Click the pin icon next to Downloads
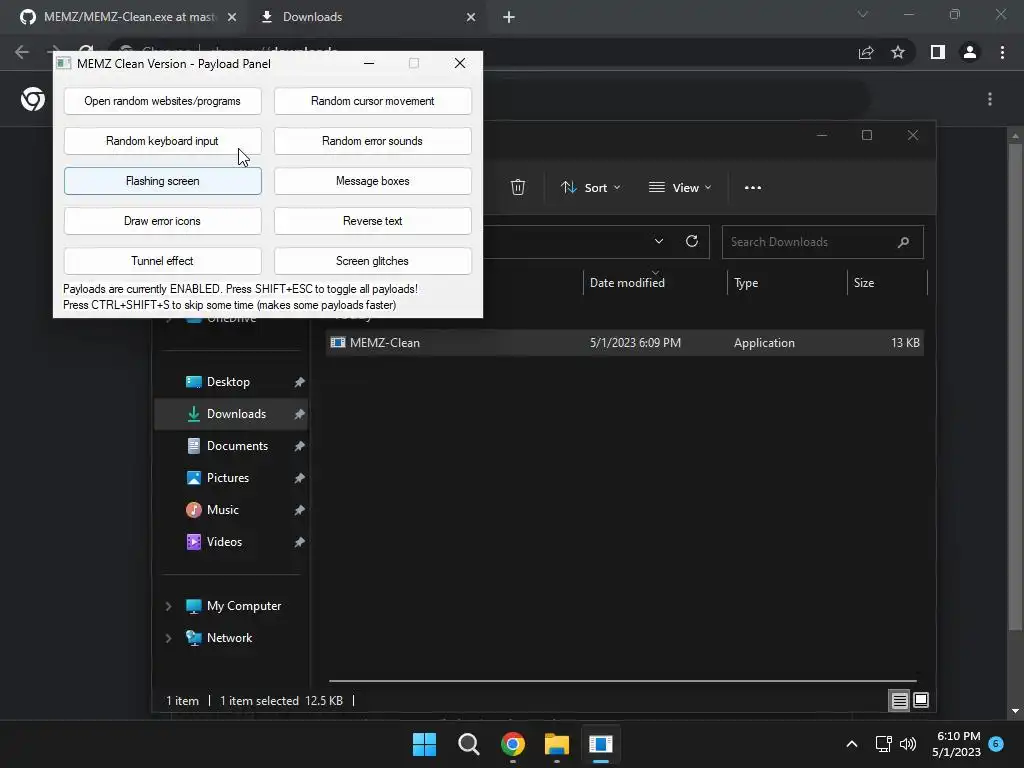Screen dimensions: 1024x768 [x=299, y=414]
